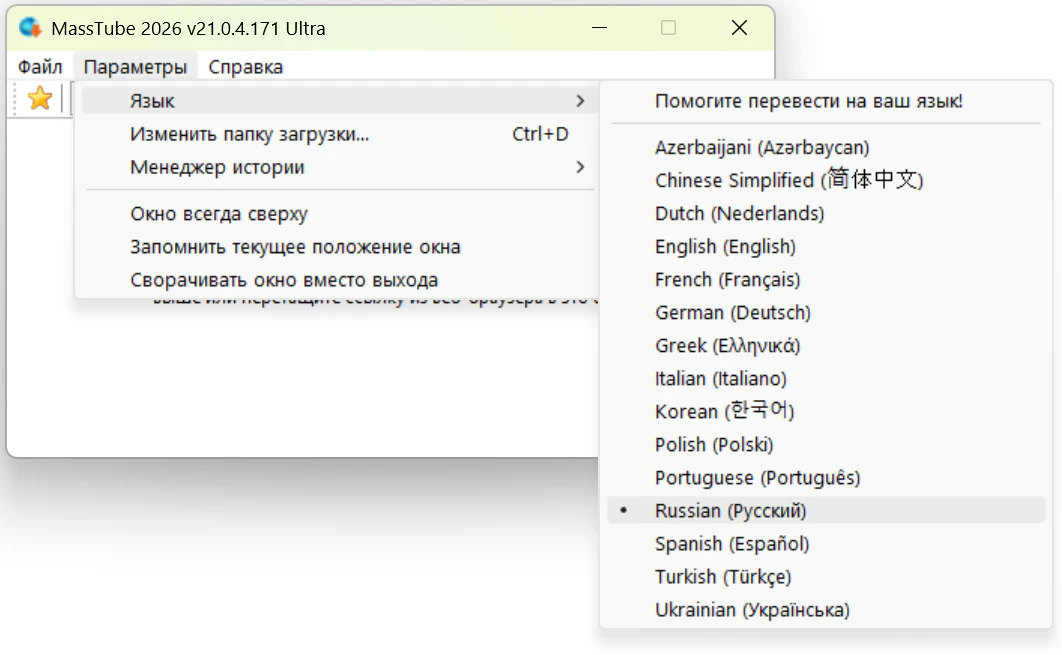Viewport: 1062px width, 655px height.
Task: Switch language to English (English)
Action: point(725,247)
